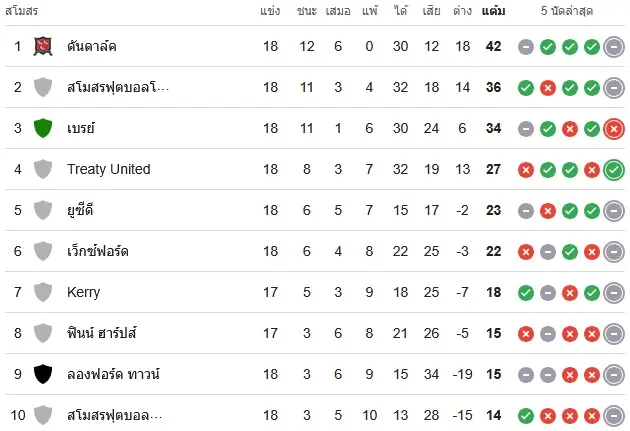Click the grey draw icon in ดันดาล์ค's latest match

[x=614, y=47]
